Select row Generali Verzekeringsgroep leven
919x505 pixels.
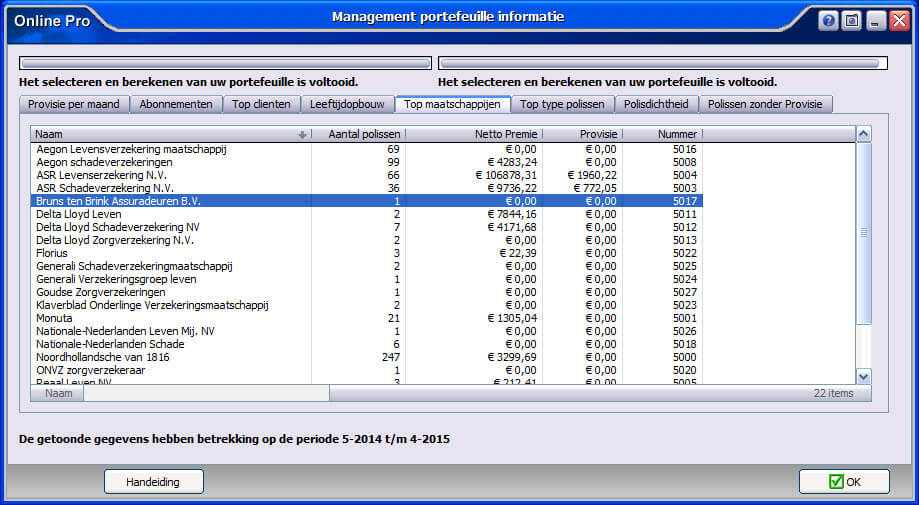click(367, 279)
